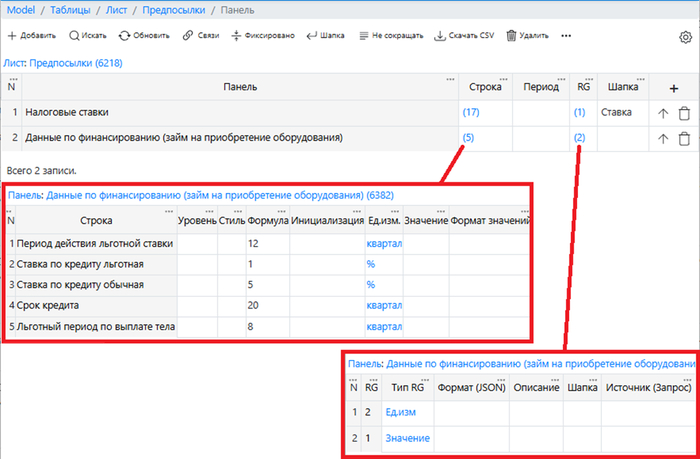The width and height of the screenshot is (700, 459).
Task: Toggle the Фиксировано option
Action: click(x=262, y=36)
